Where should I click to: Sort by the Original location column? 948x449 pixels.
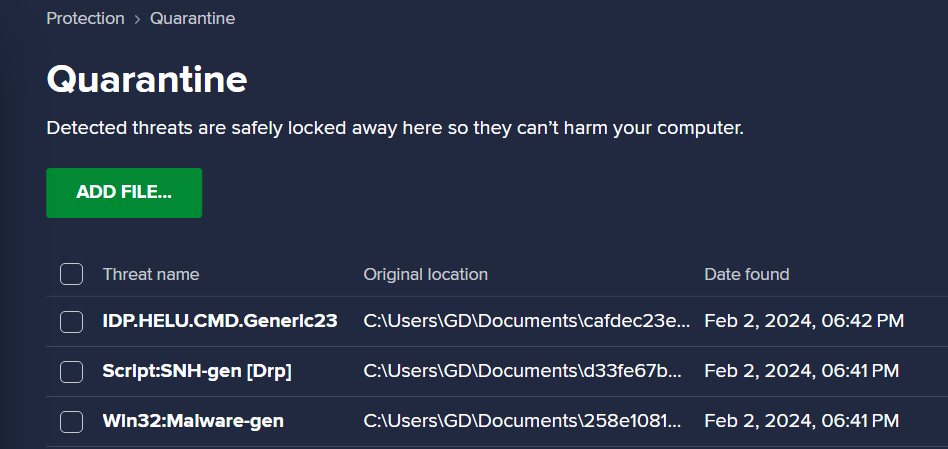[x=426, y=274]
